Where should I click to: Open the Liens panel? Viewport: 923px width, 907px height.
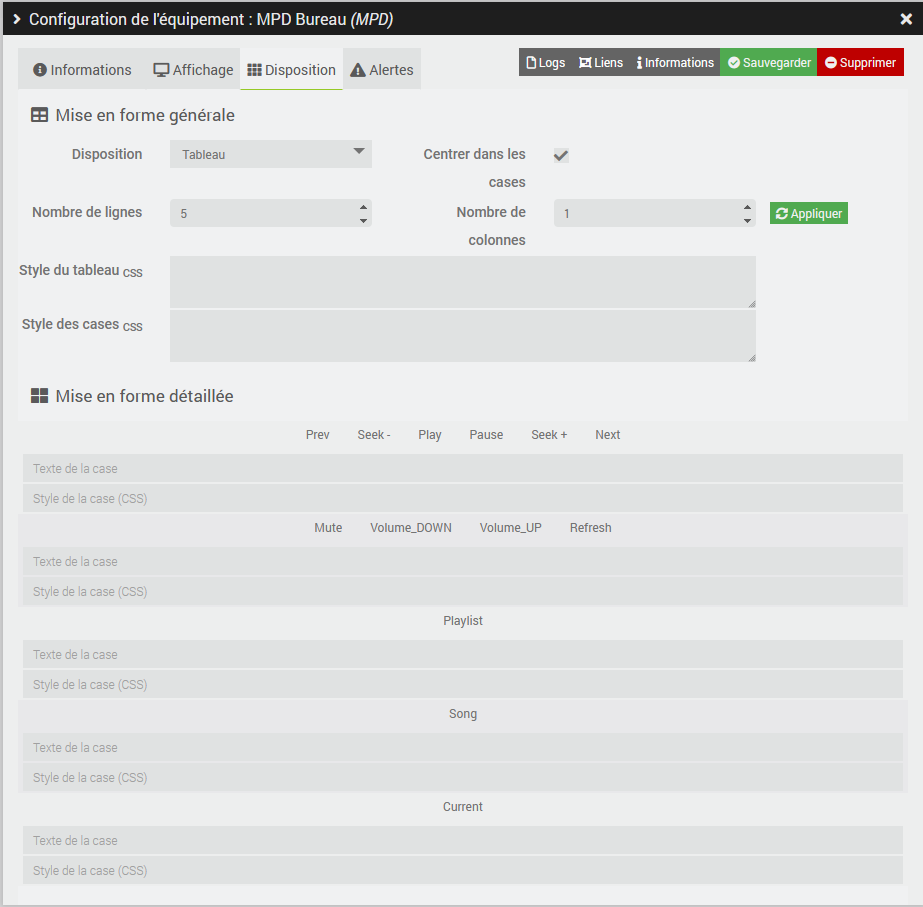(601, 62)
